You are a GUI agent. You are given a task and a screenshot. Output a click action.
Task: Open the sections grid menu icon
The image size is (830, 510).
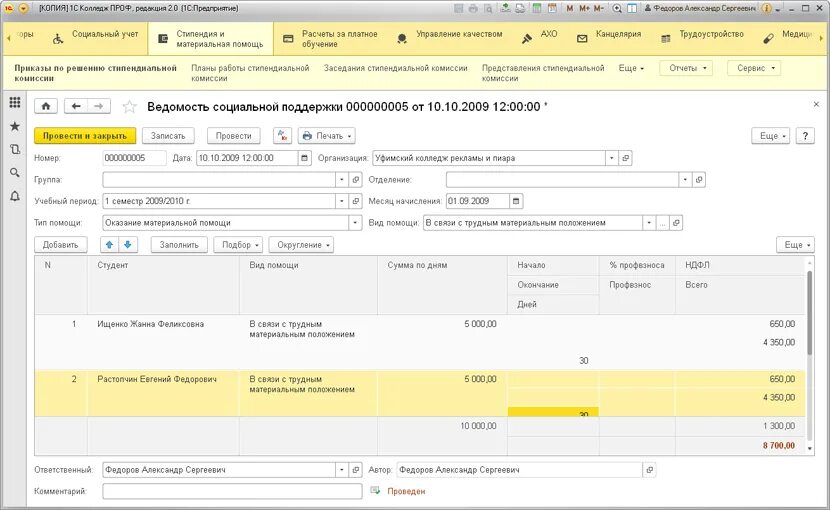click(15, 103)
